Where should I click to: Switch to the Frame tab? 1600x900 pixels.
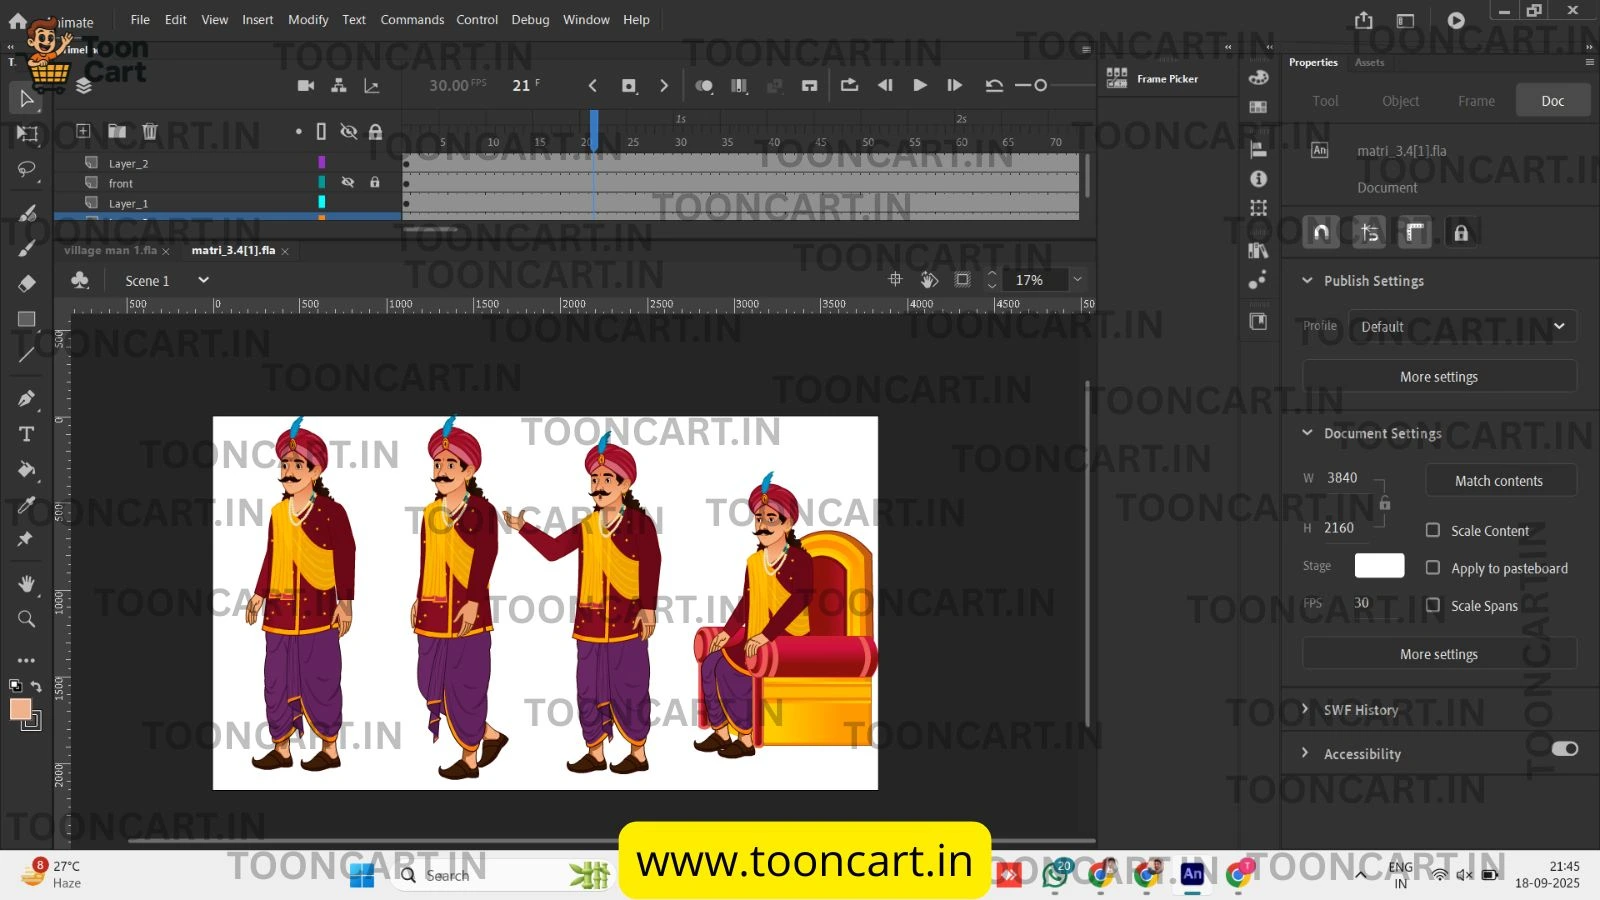coord(1476,101)
